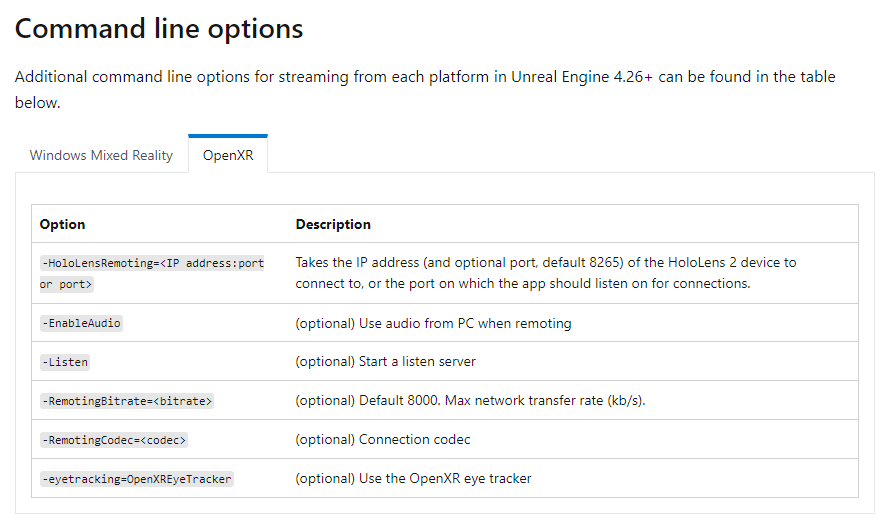
Task: Click the -Listen option code
Action: 65,362
